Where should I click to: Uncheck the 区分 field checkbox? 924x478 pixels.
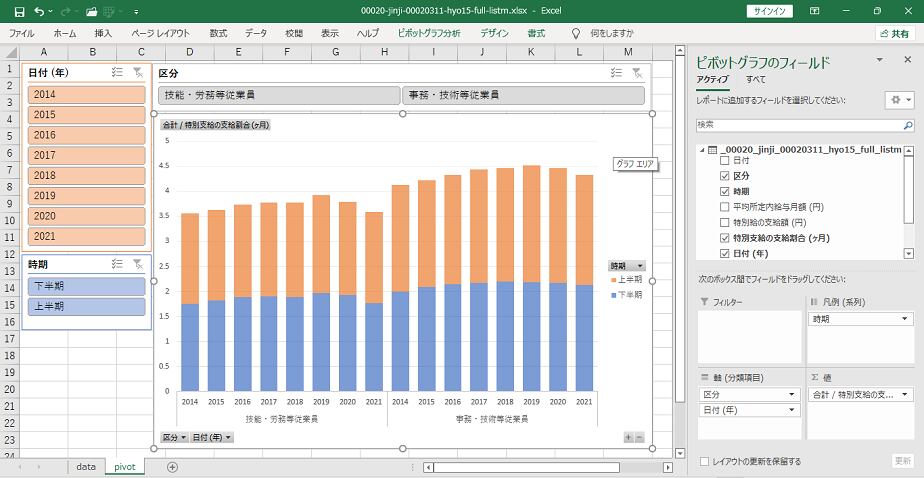pos(725,175)
